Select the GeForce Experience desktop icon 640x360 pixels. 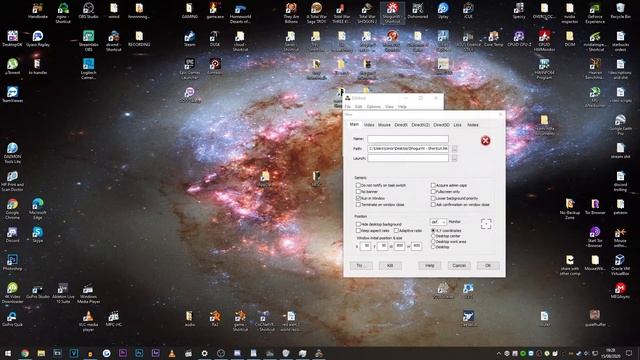[595, 13]
